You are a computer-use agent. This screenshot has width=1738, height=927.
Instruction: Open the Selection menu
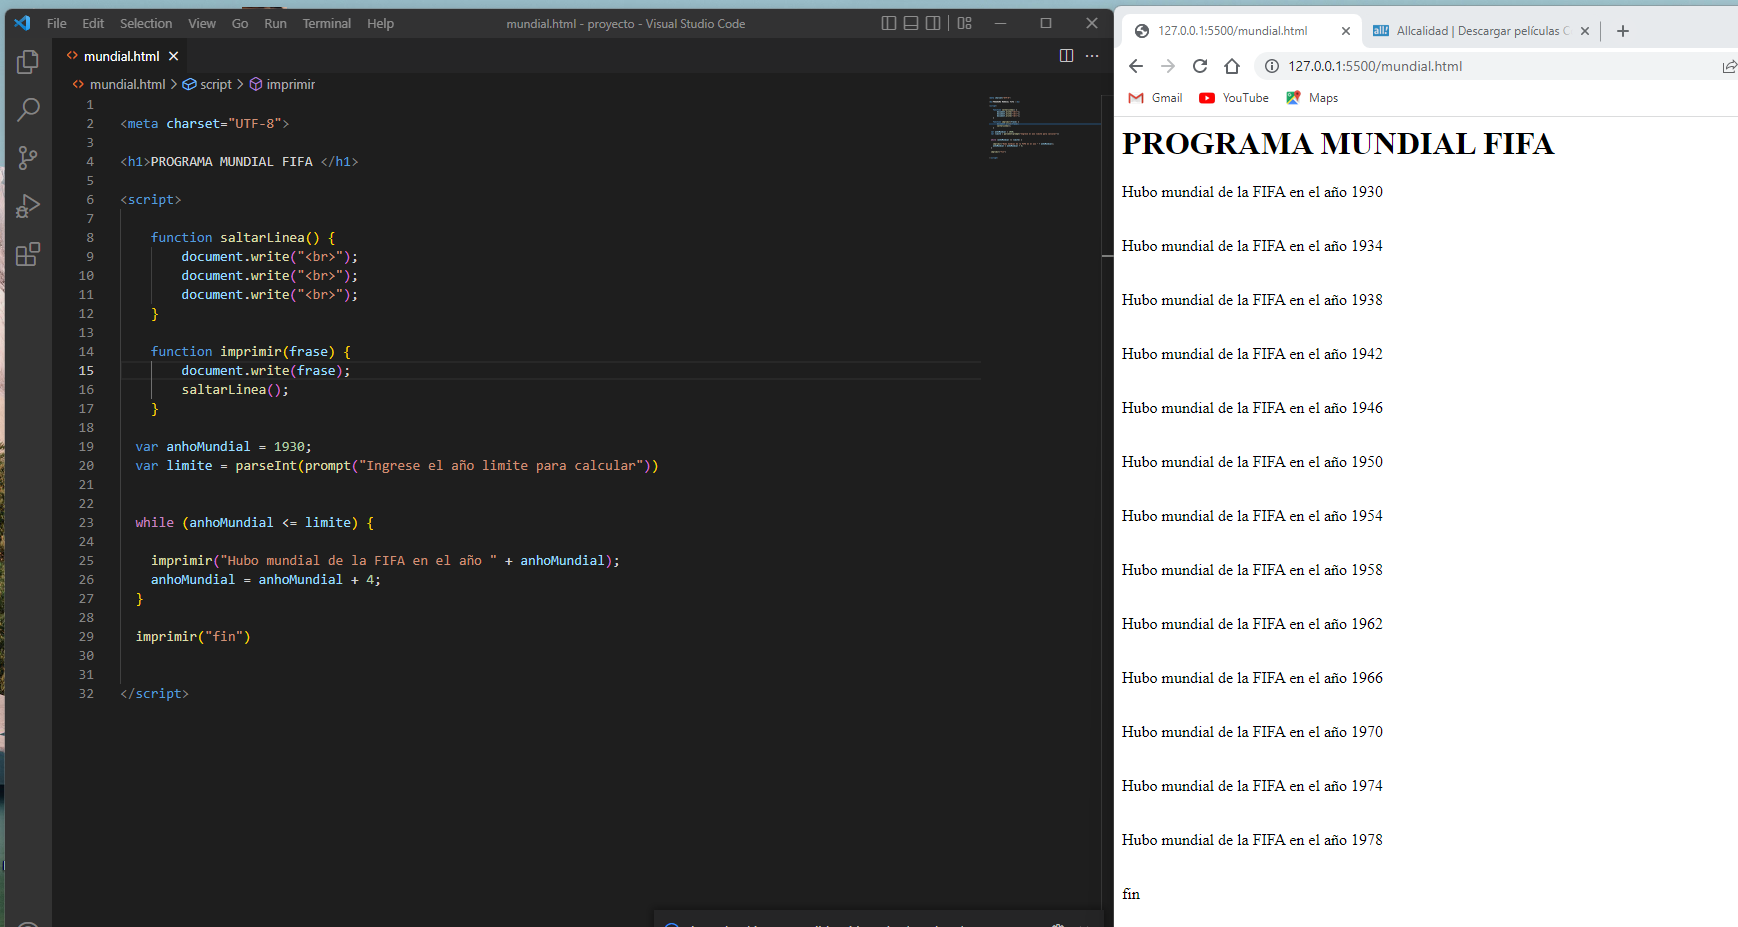click(146, 23)
